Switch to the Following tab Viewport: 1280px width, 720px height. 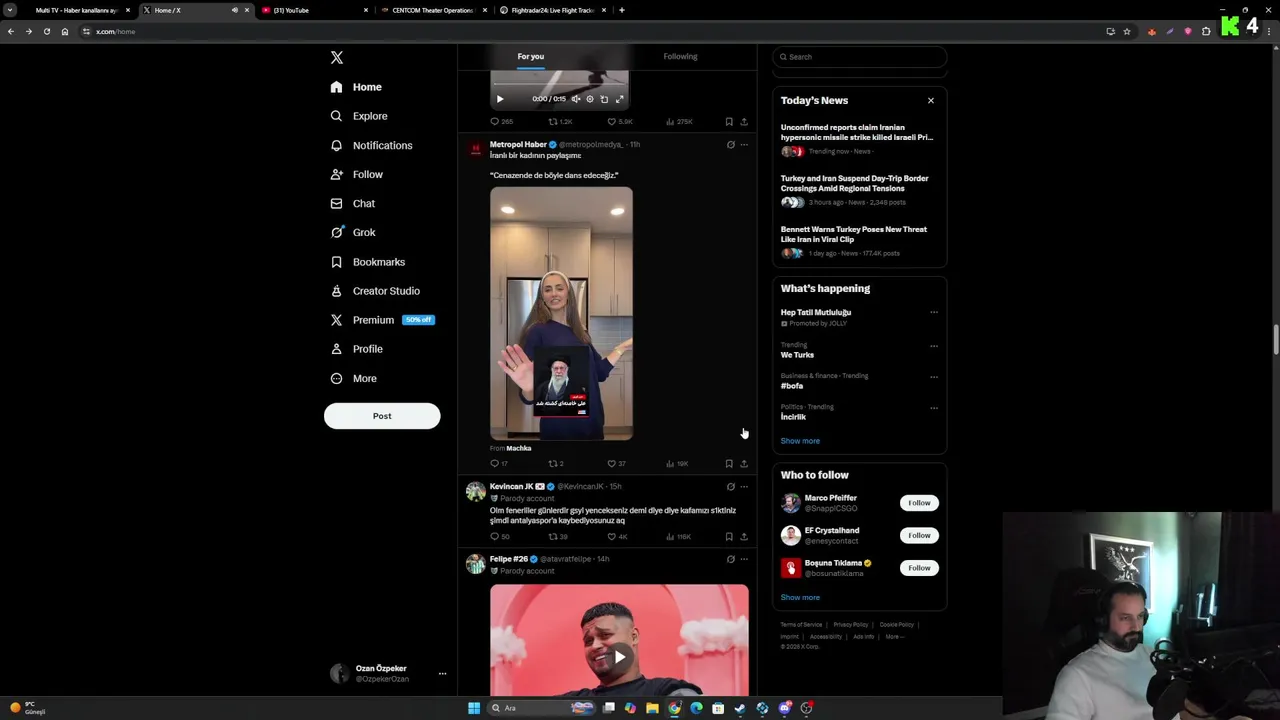coord(680,56)
